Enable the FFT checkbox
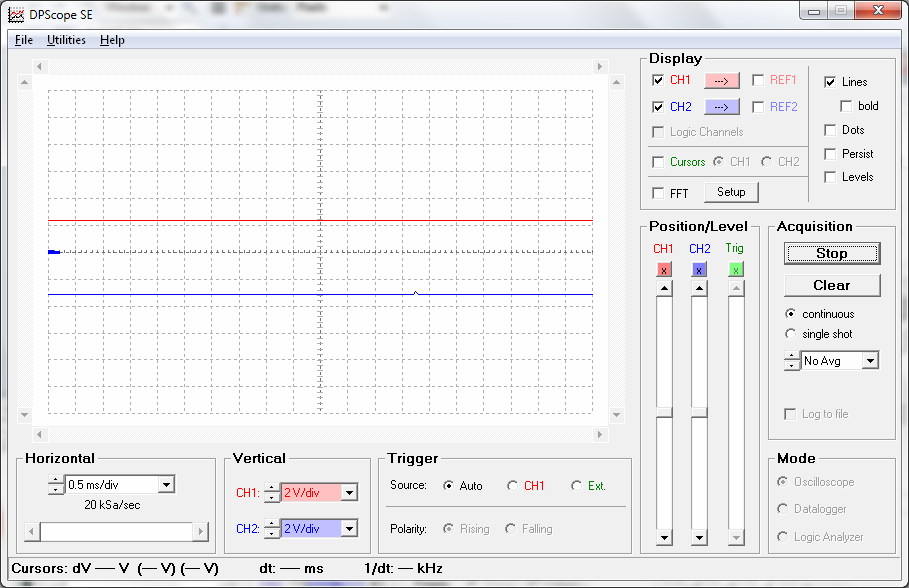909x588 pixels. click(x=658, y=193)
